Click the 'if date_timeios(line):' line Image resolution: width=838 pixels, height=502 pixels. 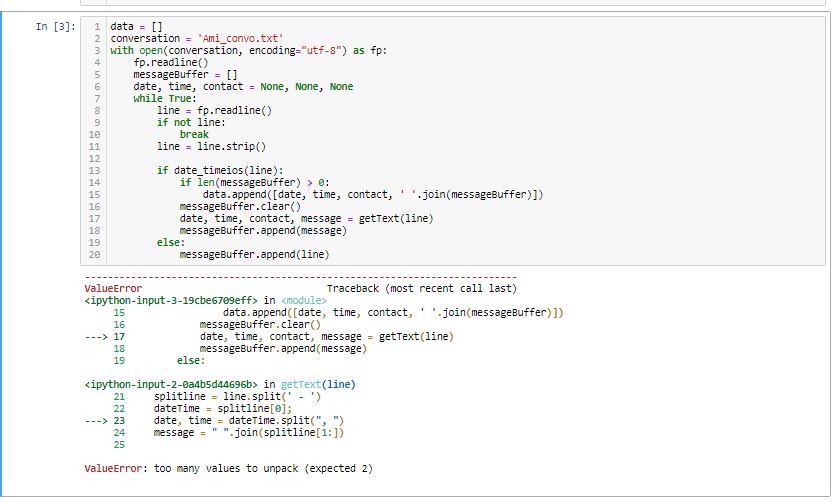[220, 171]
